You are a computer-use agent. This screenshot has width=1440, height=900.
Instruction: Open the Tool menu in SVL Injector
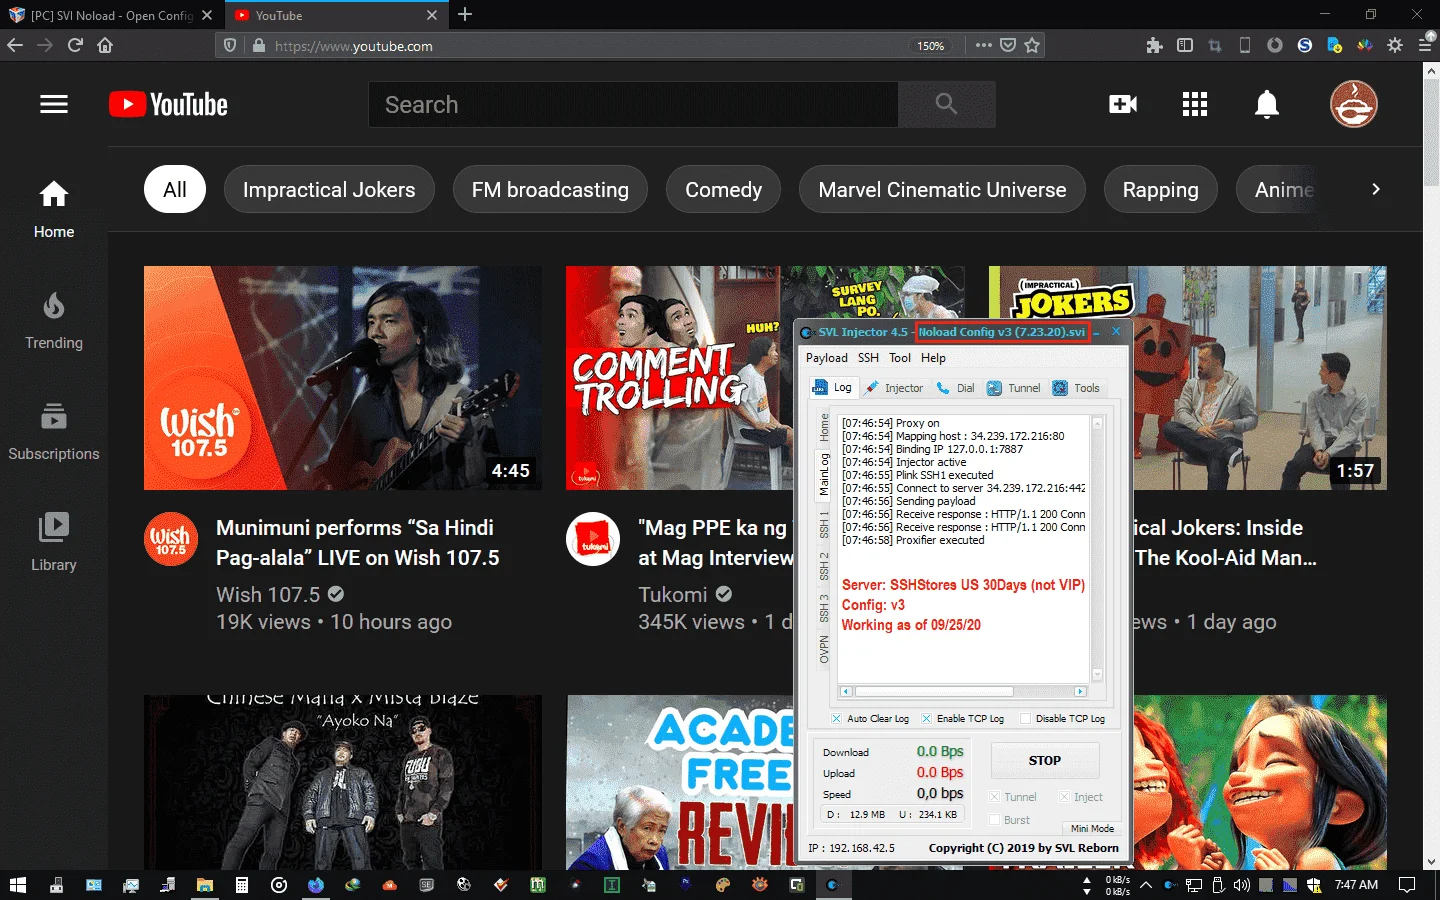pos(900,358)
